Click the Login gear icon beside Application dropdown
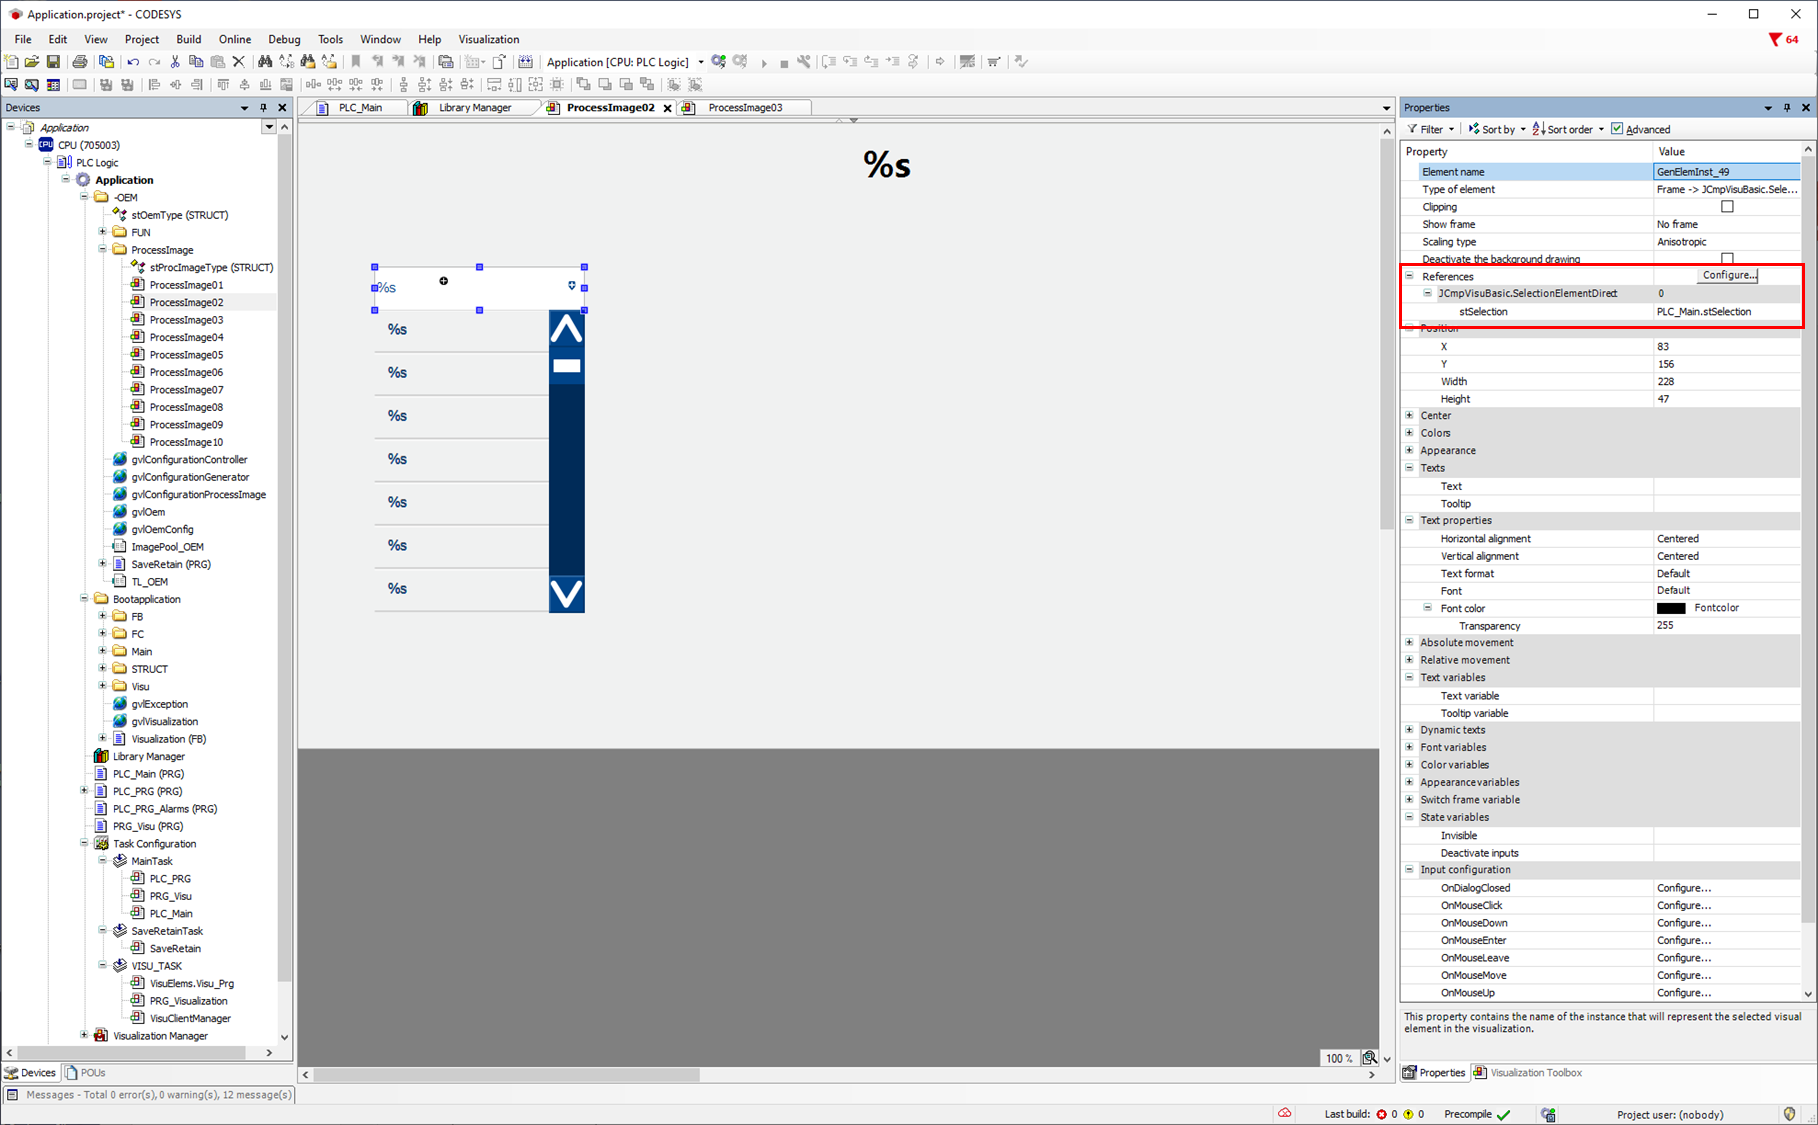Screen dimensions: 1818x1125 tap(719, 62)
